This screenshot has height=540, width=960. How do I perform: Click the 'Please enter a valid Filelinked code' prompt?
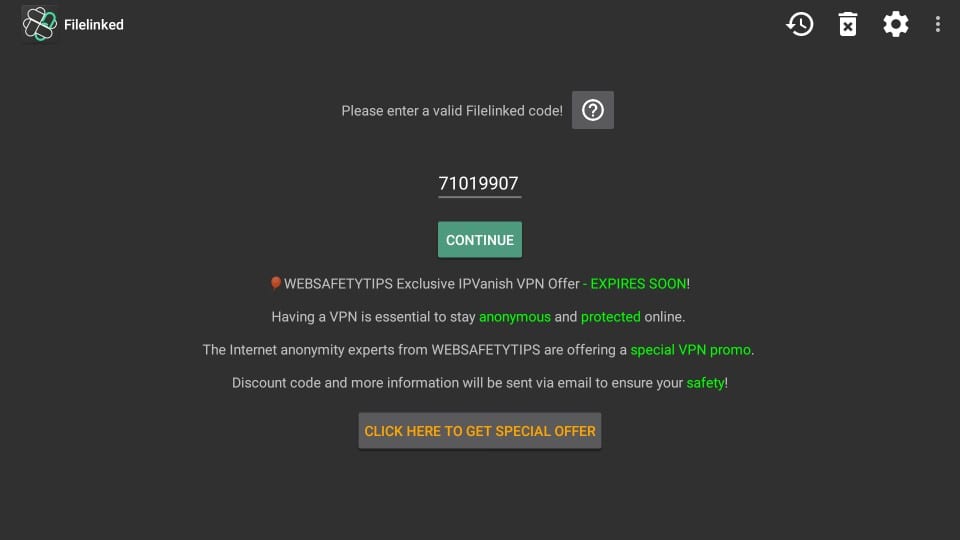point(452,111)
